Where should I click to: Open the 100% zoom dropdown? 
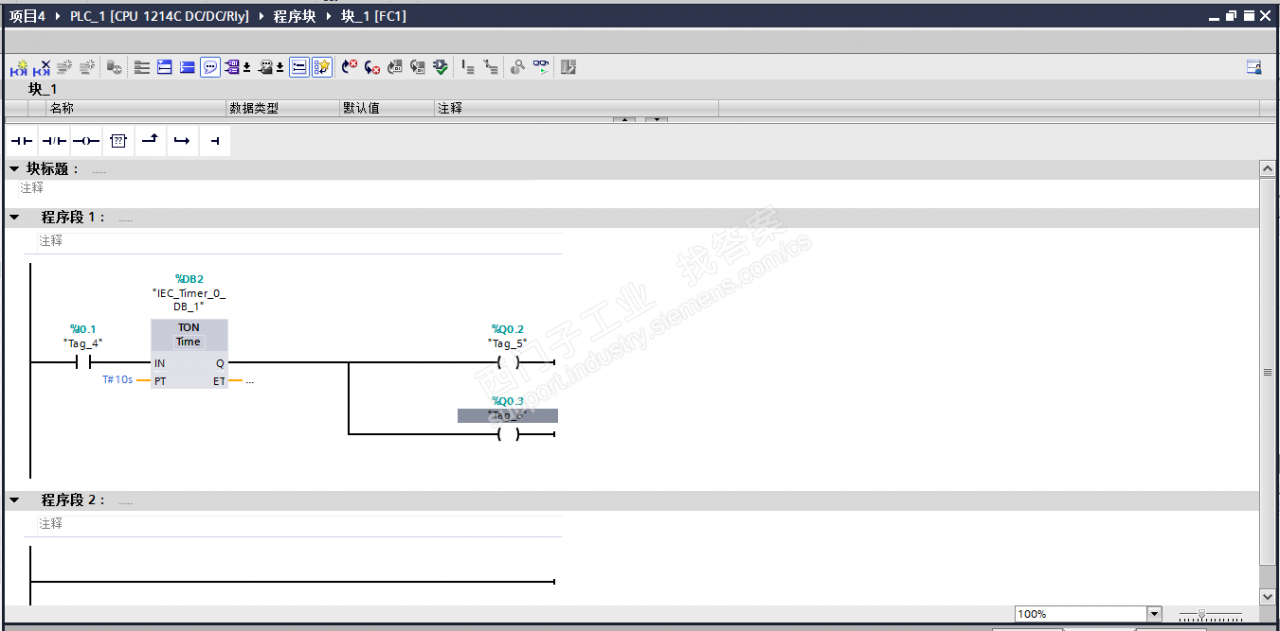(1154, 614)
